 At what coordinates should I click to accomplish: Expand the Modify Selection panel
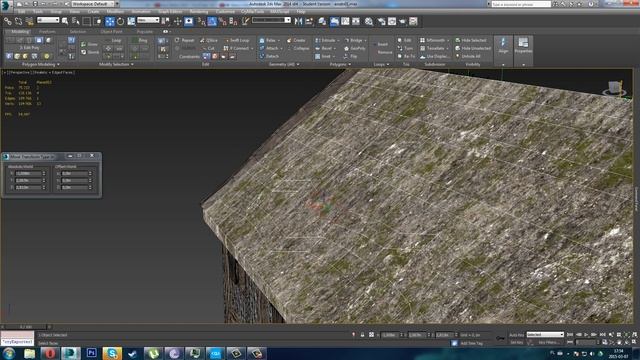coord(116,64)
